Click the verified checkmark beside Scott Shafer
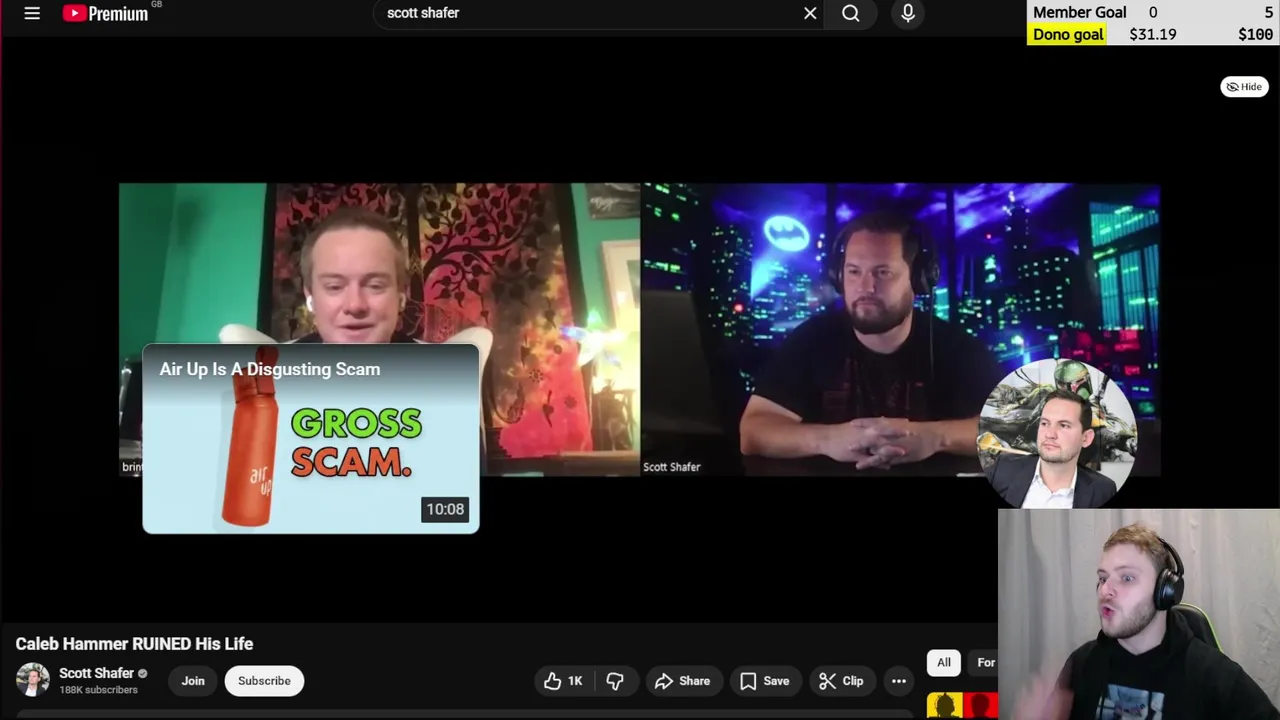1280x720 pixels. tap(142, 673)
